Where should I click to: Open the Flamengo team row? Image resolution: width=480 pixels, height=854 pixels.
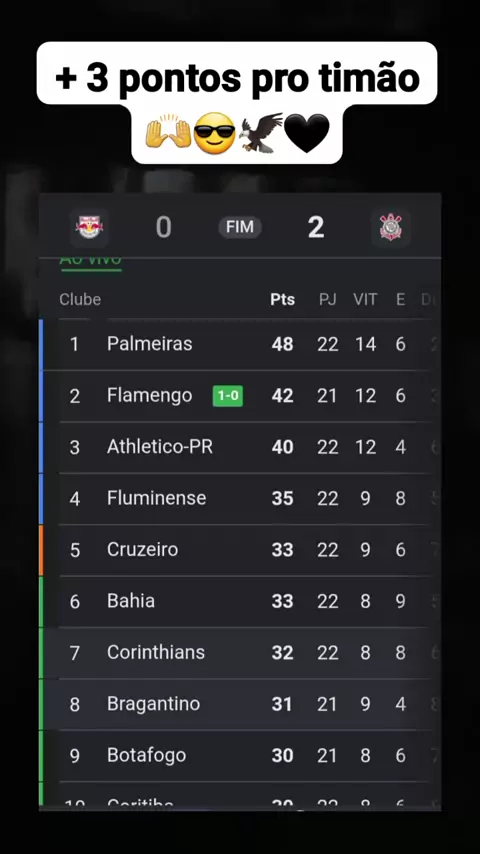pyautogui.click(x=240, y=395)
